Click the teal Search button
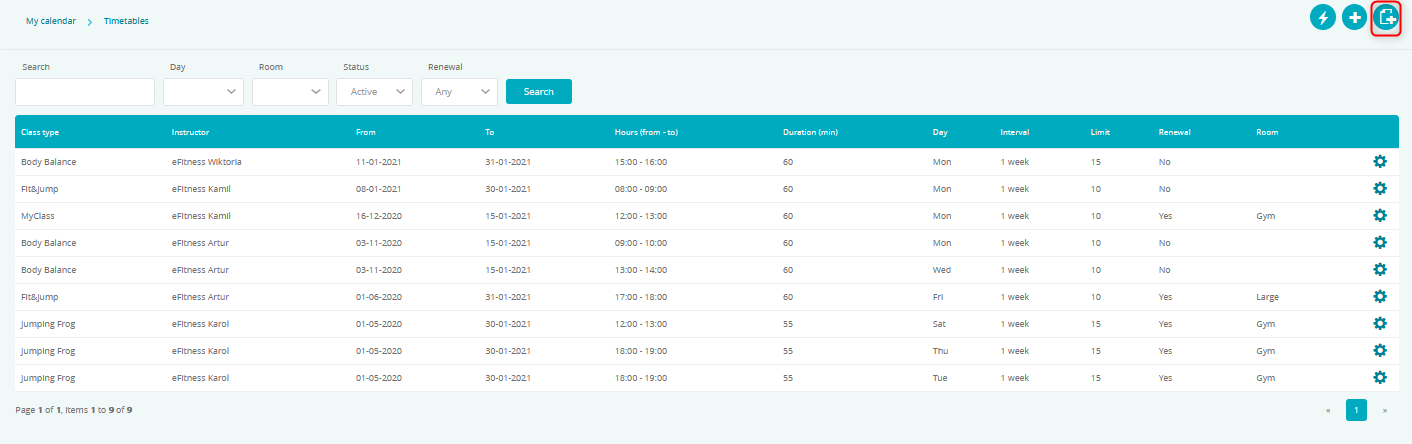 539,92
